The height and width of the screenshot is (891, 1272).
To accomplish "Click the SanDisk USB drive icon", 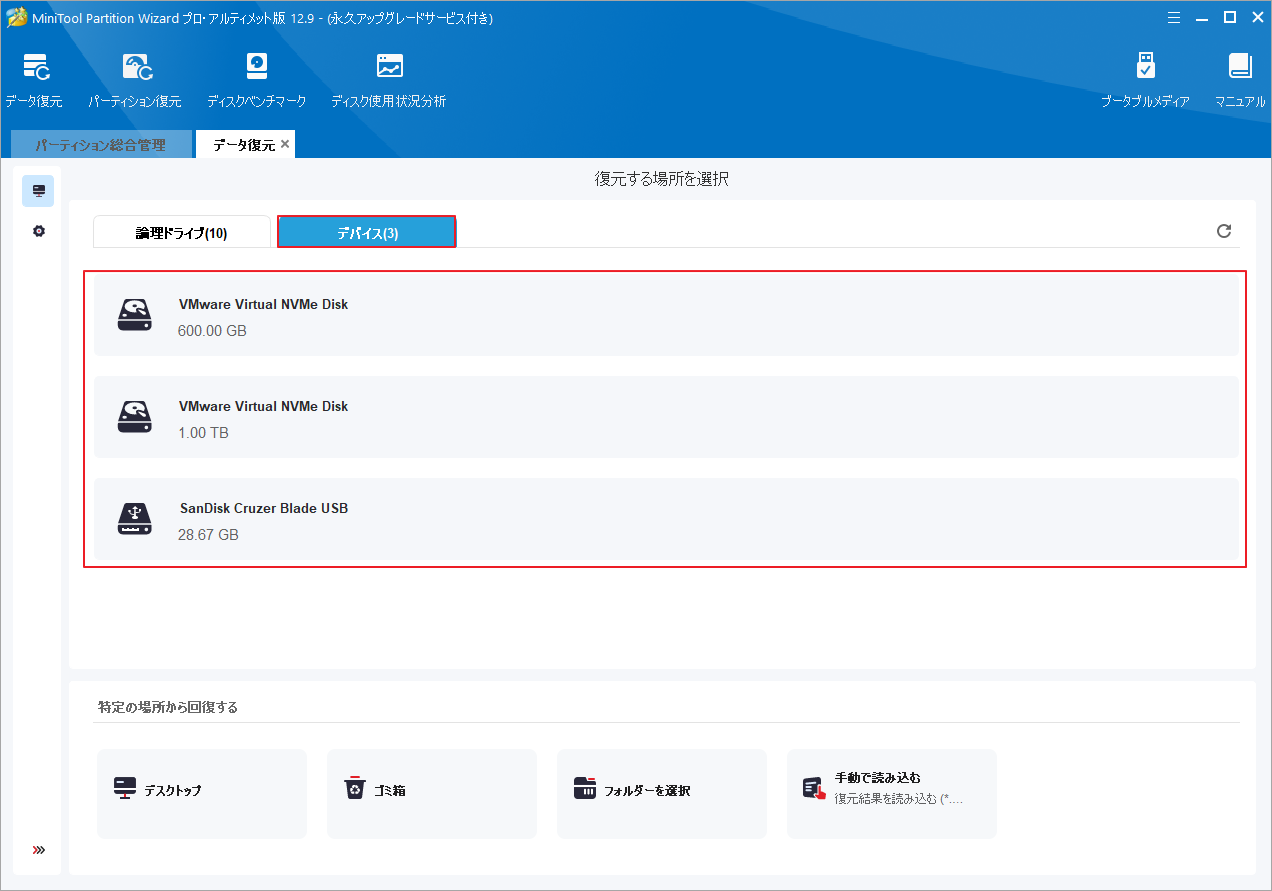I will click(134, 519).
